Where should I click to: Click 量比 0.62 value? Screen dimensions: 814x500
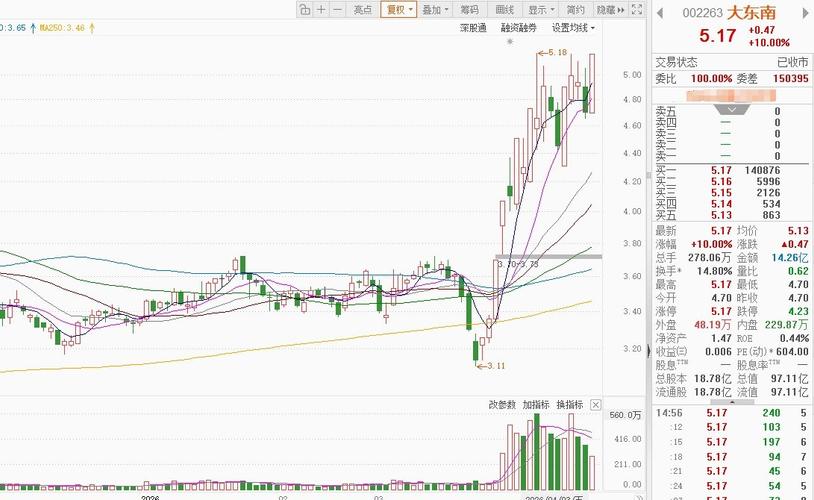[798, 271]
